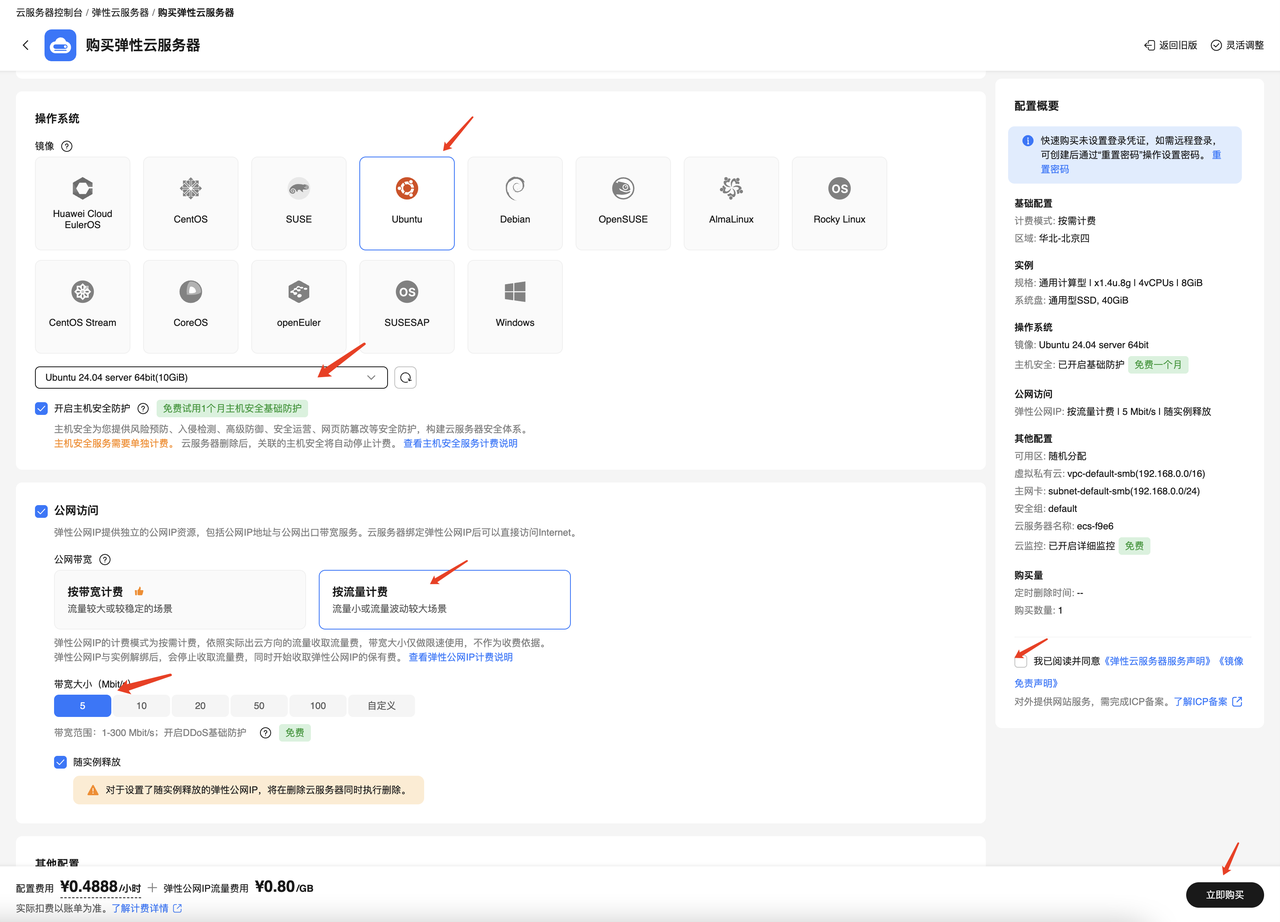The width and height of the screenshot is (1280, 922).
Task: Pick the openEuler image card
Action: [299, 307]
